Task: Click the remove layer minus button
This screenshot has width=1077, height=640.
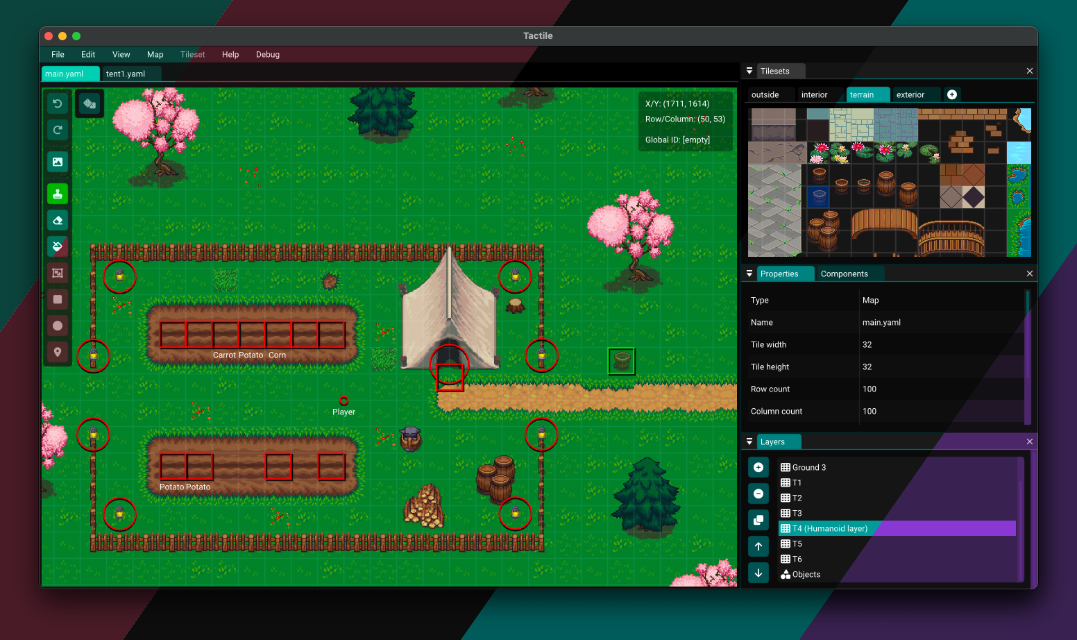Action: [758, 493]
